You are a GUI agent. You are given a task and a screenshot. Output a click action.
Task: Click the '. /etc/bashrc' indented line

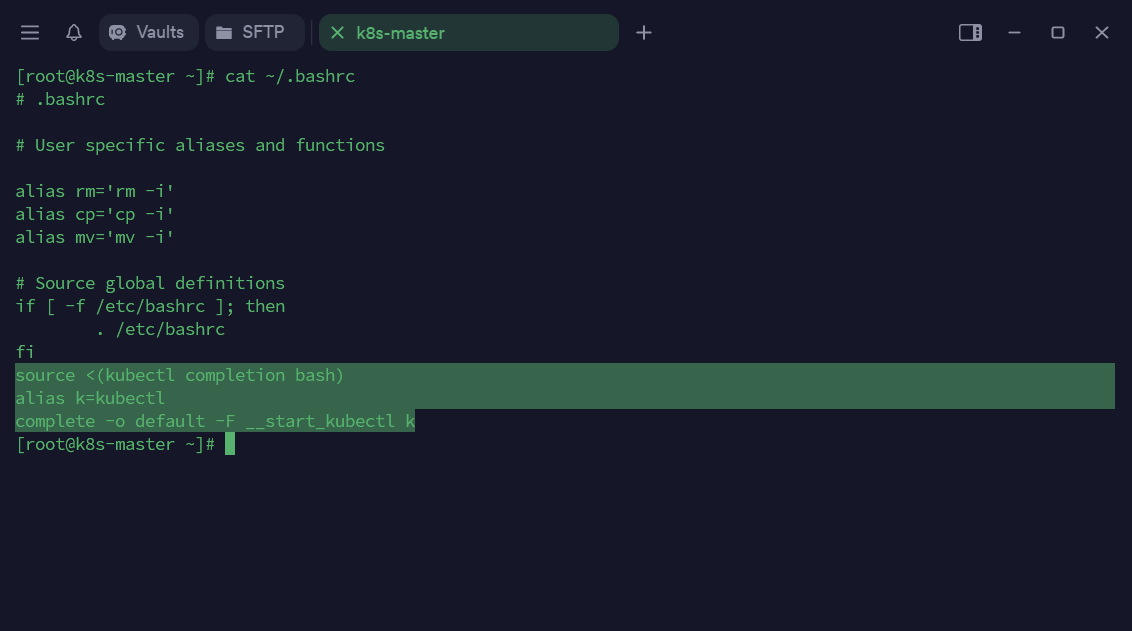(160, 329)
